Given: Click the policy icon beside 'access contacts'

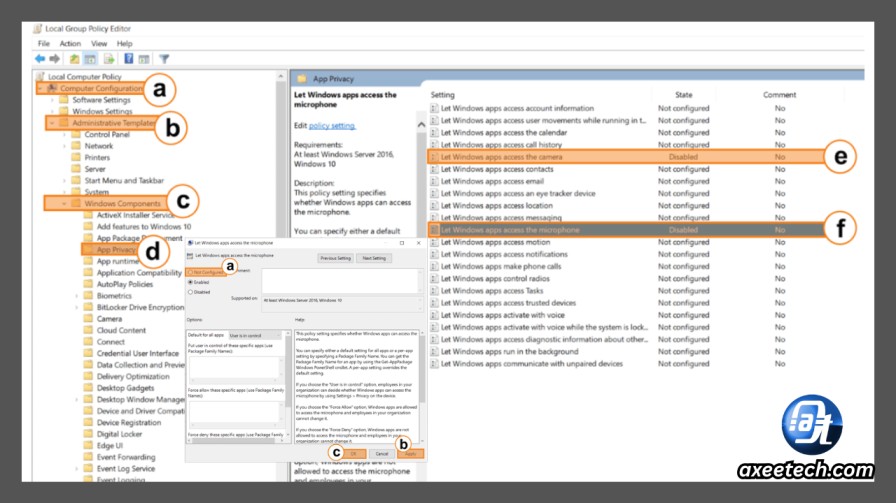Looking at the screenshot, I should pos(435,169).
